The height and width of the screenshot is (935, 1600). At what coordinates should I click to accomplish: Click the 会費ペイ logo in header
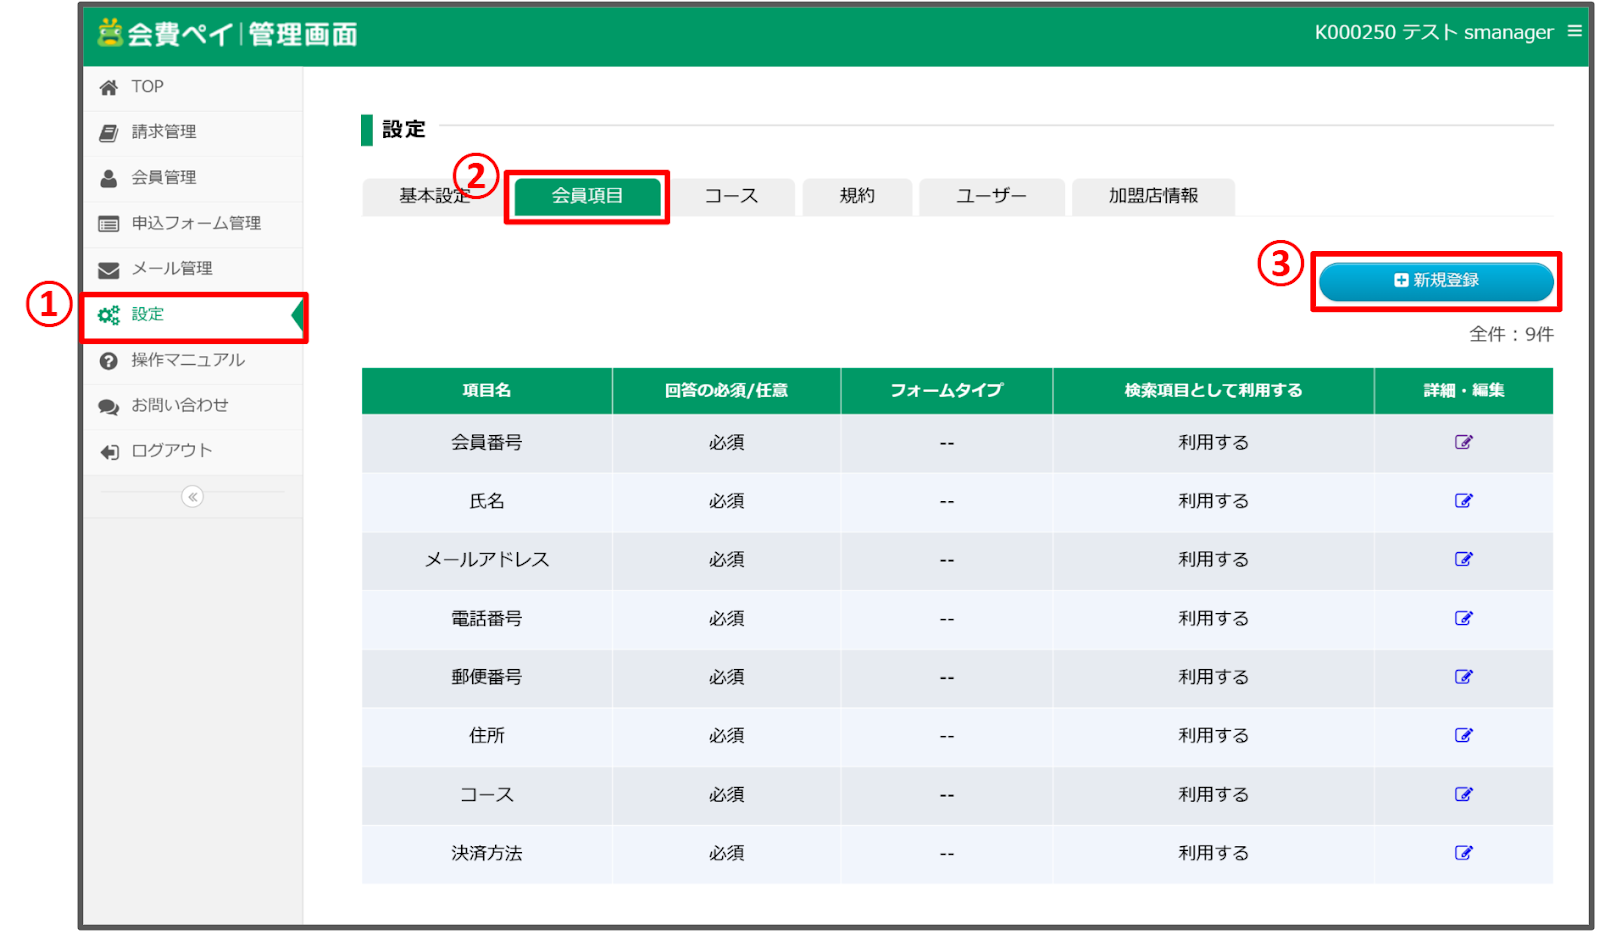click(227, 34)
